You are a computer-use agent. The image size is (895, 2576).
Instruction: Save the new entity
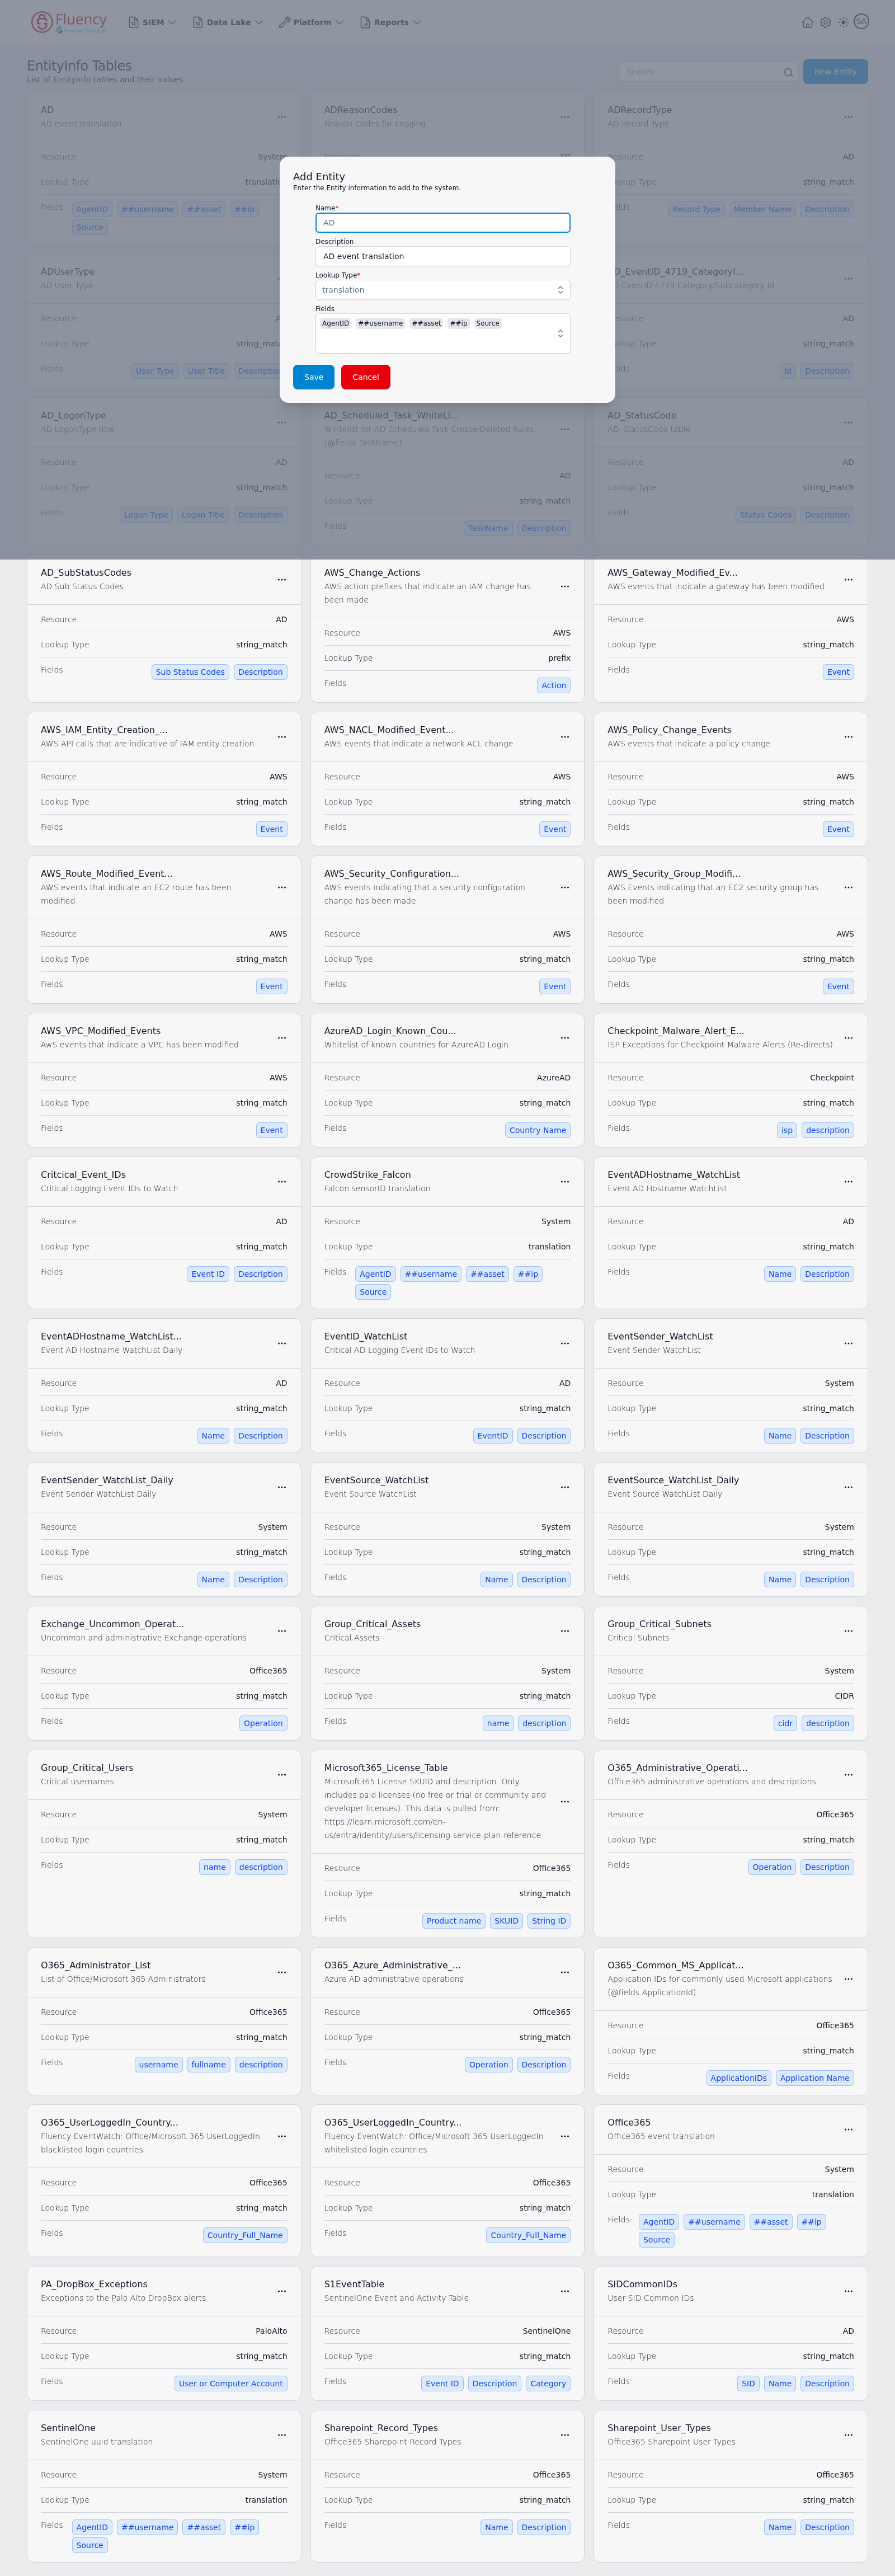click(313, 377)
